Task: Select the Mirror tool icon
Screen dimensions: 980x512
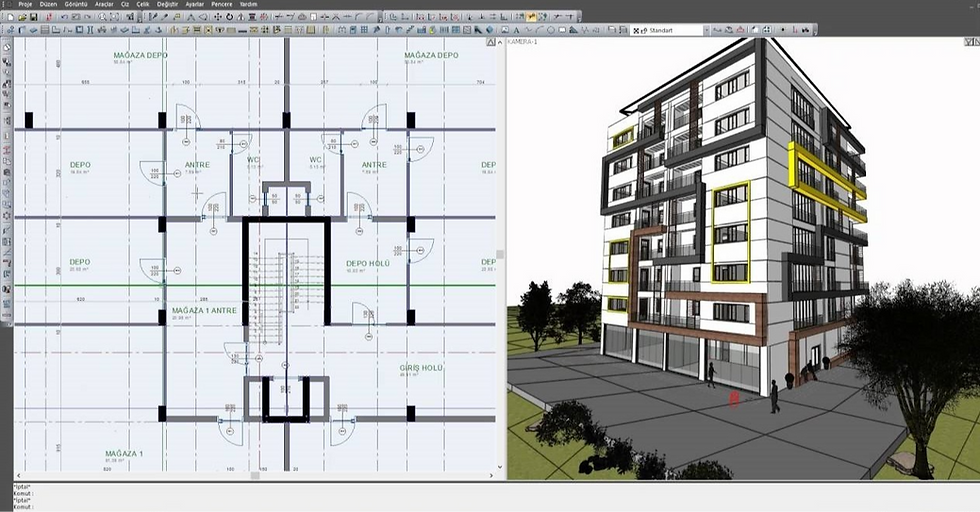Action: [240, 17]
